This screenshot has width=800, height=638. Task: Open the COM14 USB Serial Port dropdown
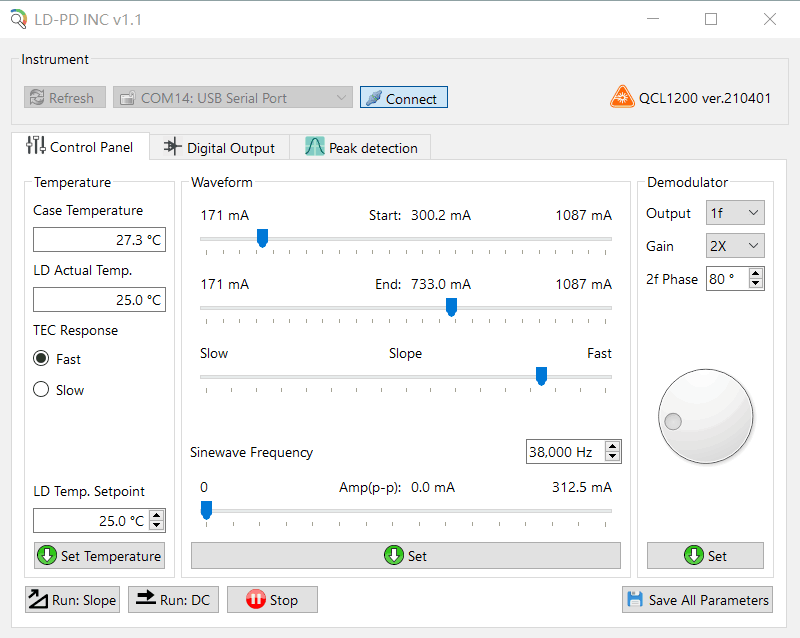(x=233, y=98)
